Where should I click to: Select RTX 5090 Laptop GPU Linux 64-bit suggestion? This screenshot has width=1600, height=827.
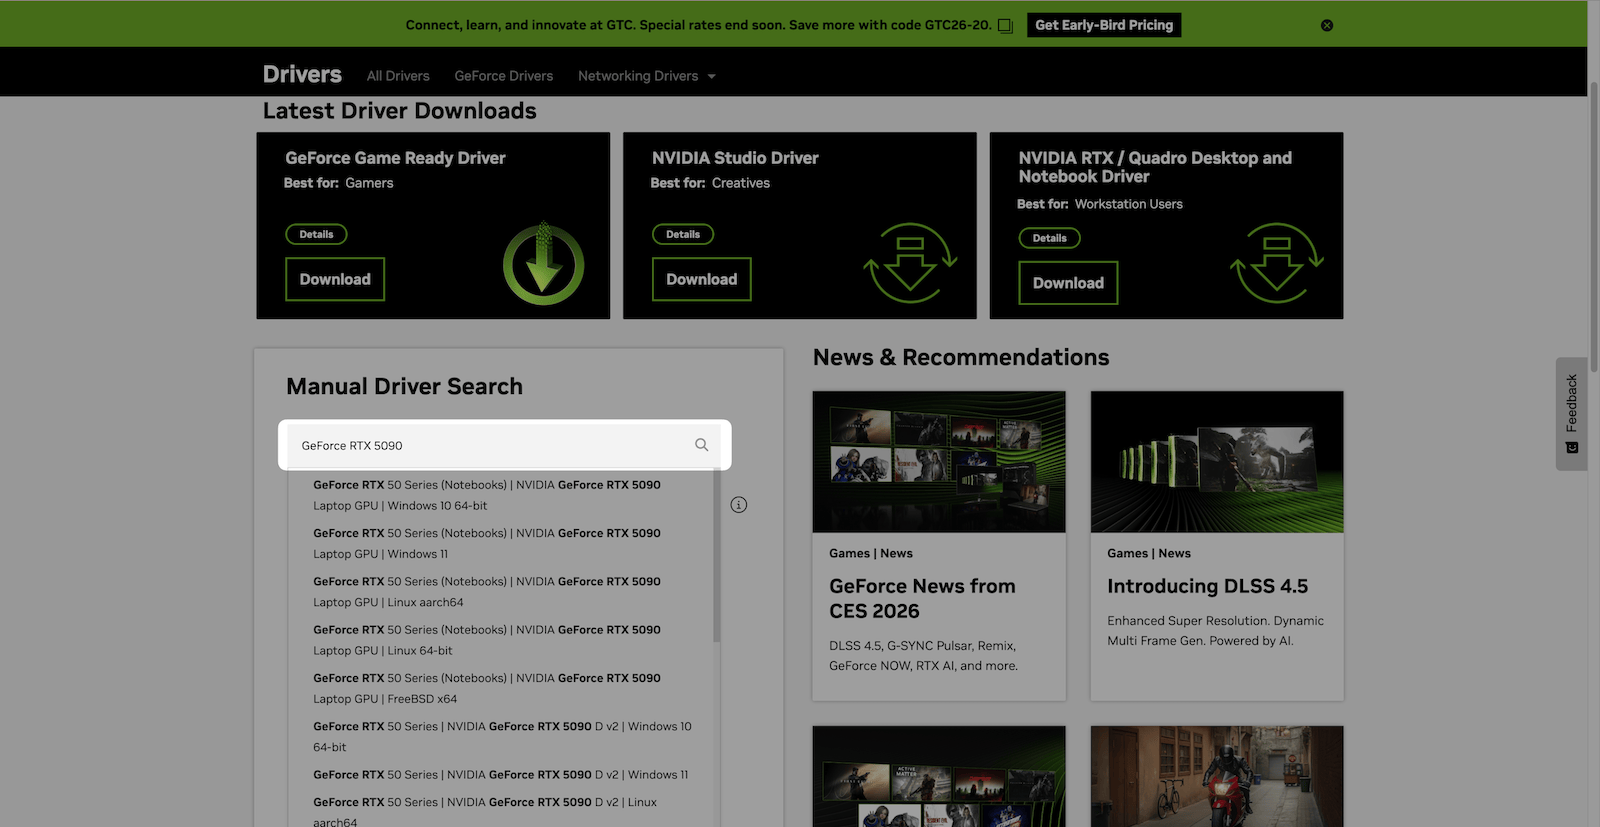(500, 640)
